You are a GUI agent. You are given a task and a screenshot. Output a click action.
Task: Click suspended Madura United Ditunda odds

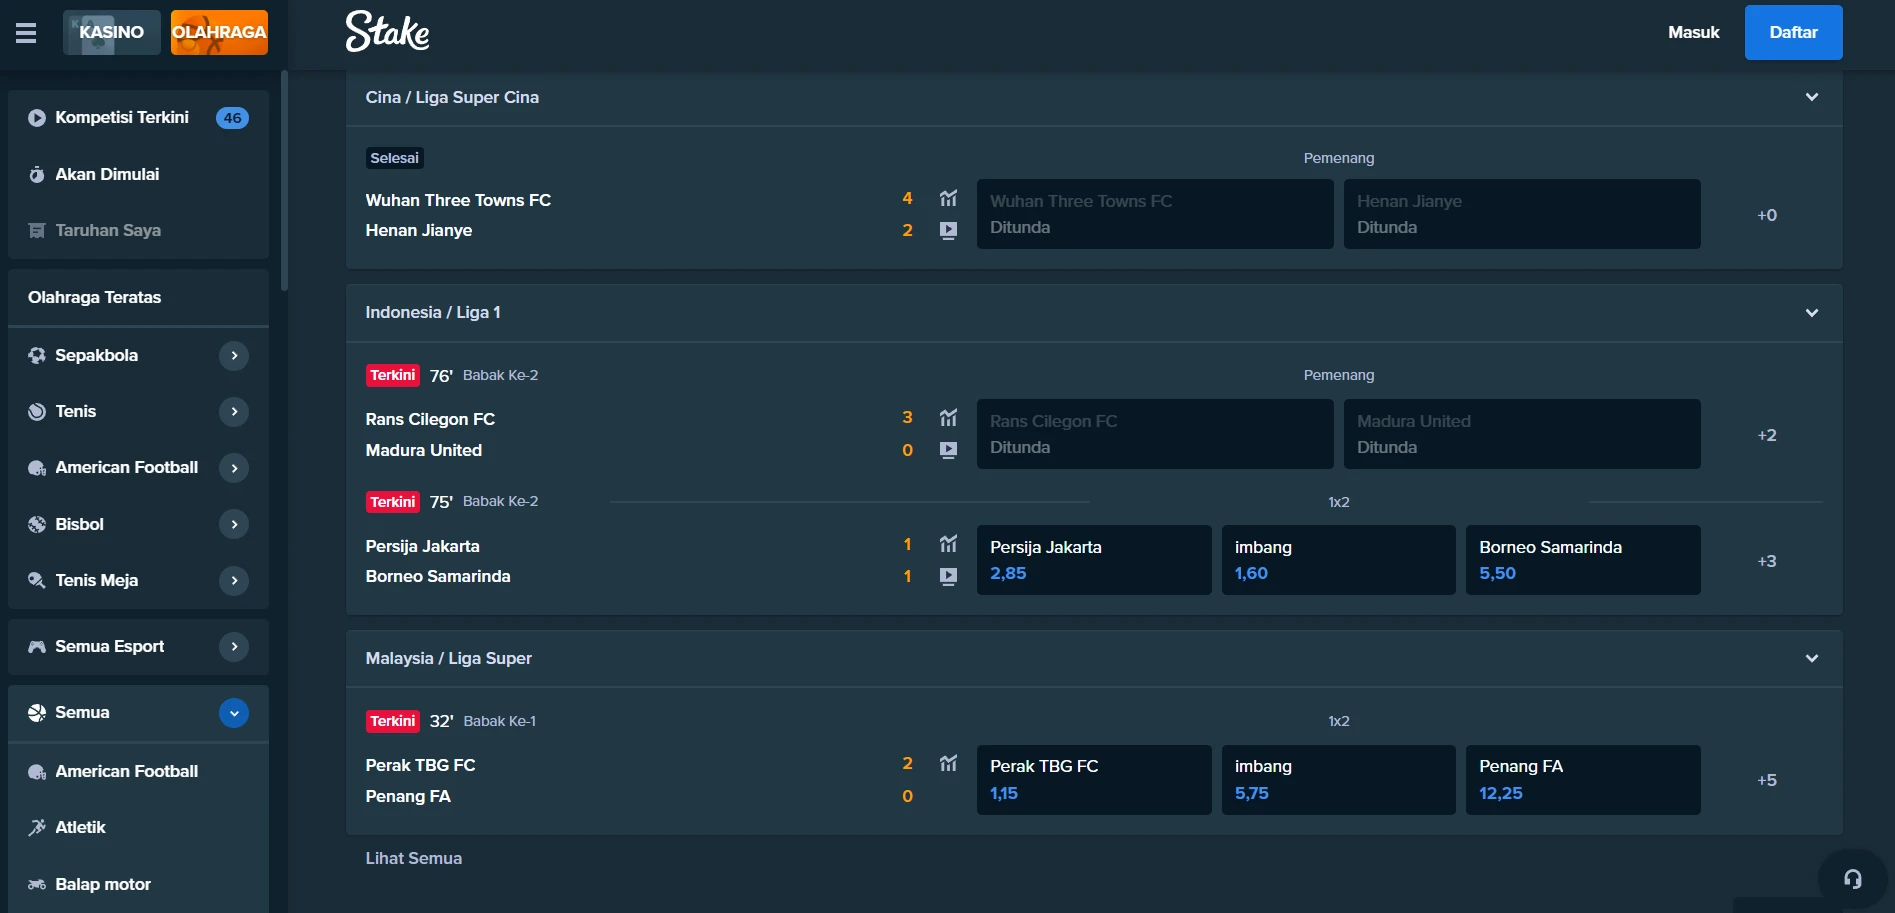tap(1522, 434)
